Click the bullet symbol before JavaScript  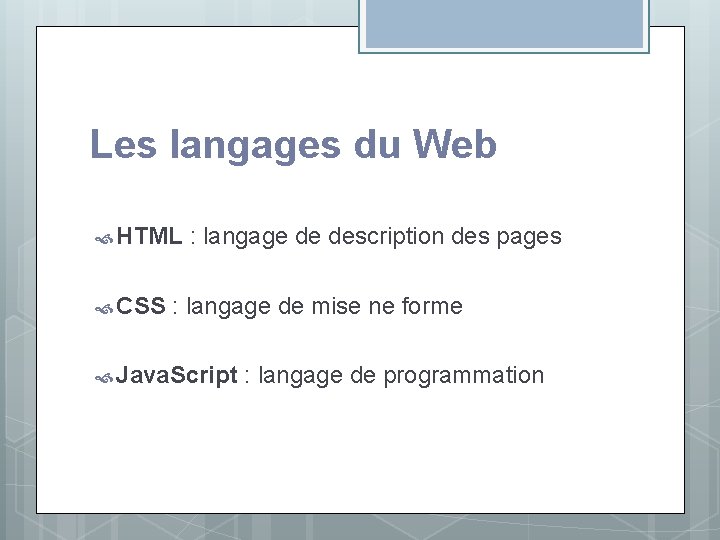(x=104, y=378)
